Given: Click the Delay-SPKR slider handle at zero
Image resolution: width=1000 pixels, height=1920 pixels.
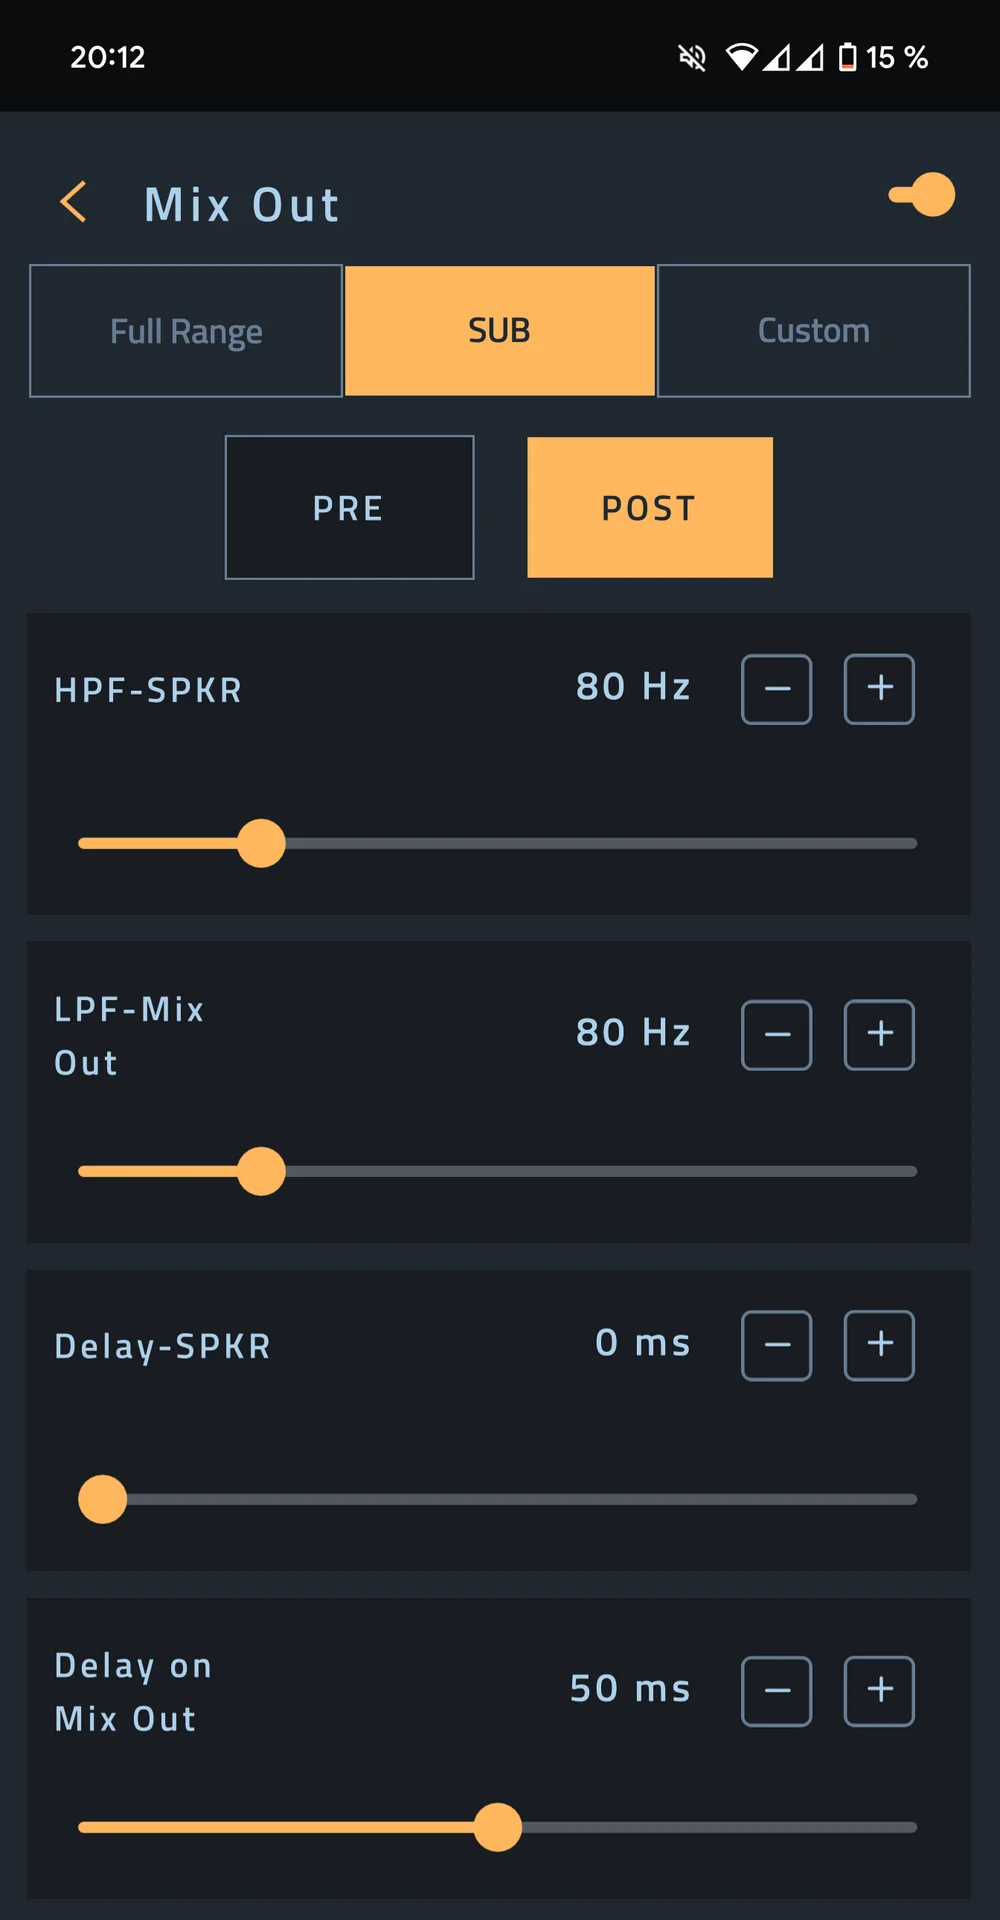Looking at the screenshot, I should 102,1499.
